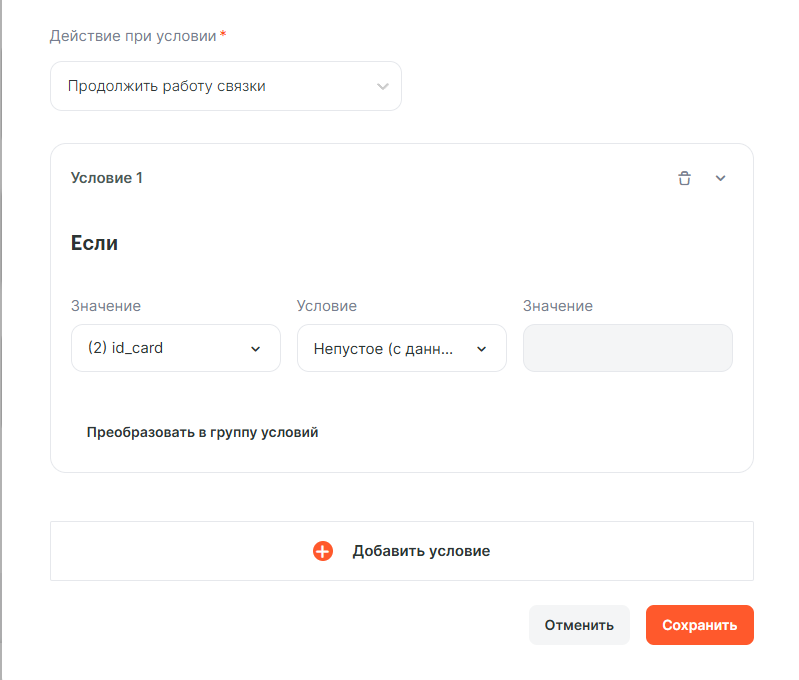The image size is (799, 680).
Task: Click the Действие при условии label
Action: (x=133, y=35)
